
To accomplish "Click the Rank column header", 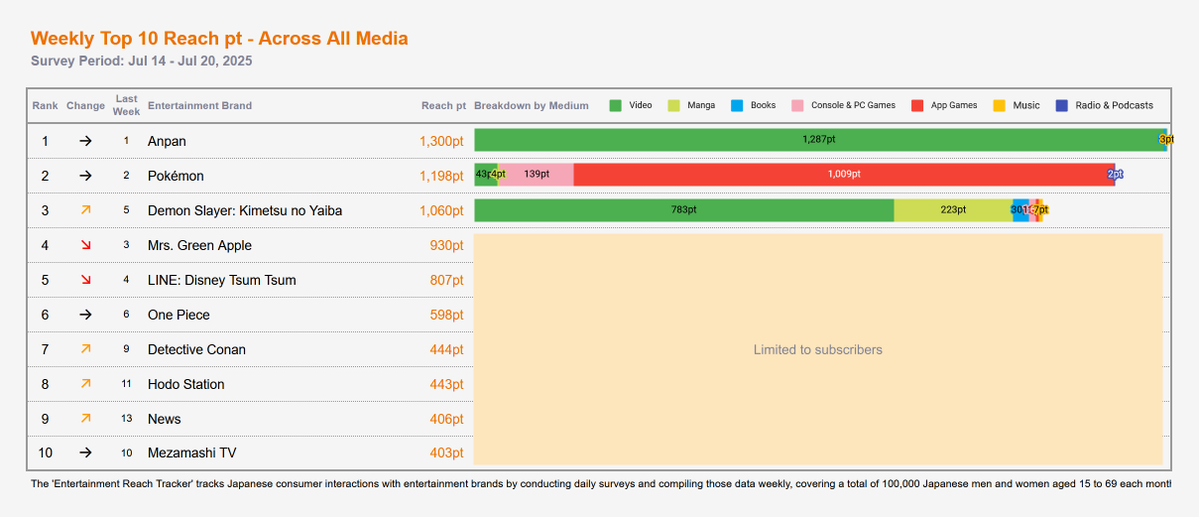I will point(45,106).
